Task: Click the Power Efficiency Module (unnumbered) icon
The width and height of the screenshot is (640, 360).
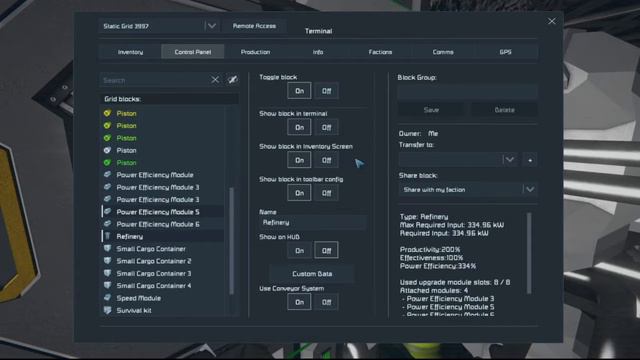Action: click(x=107, y=175)
